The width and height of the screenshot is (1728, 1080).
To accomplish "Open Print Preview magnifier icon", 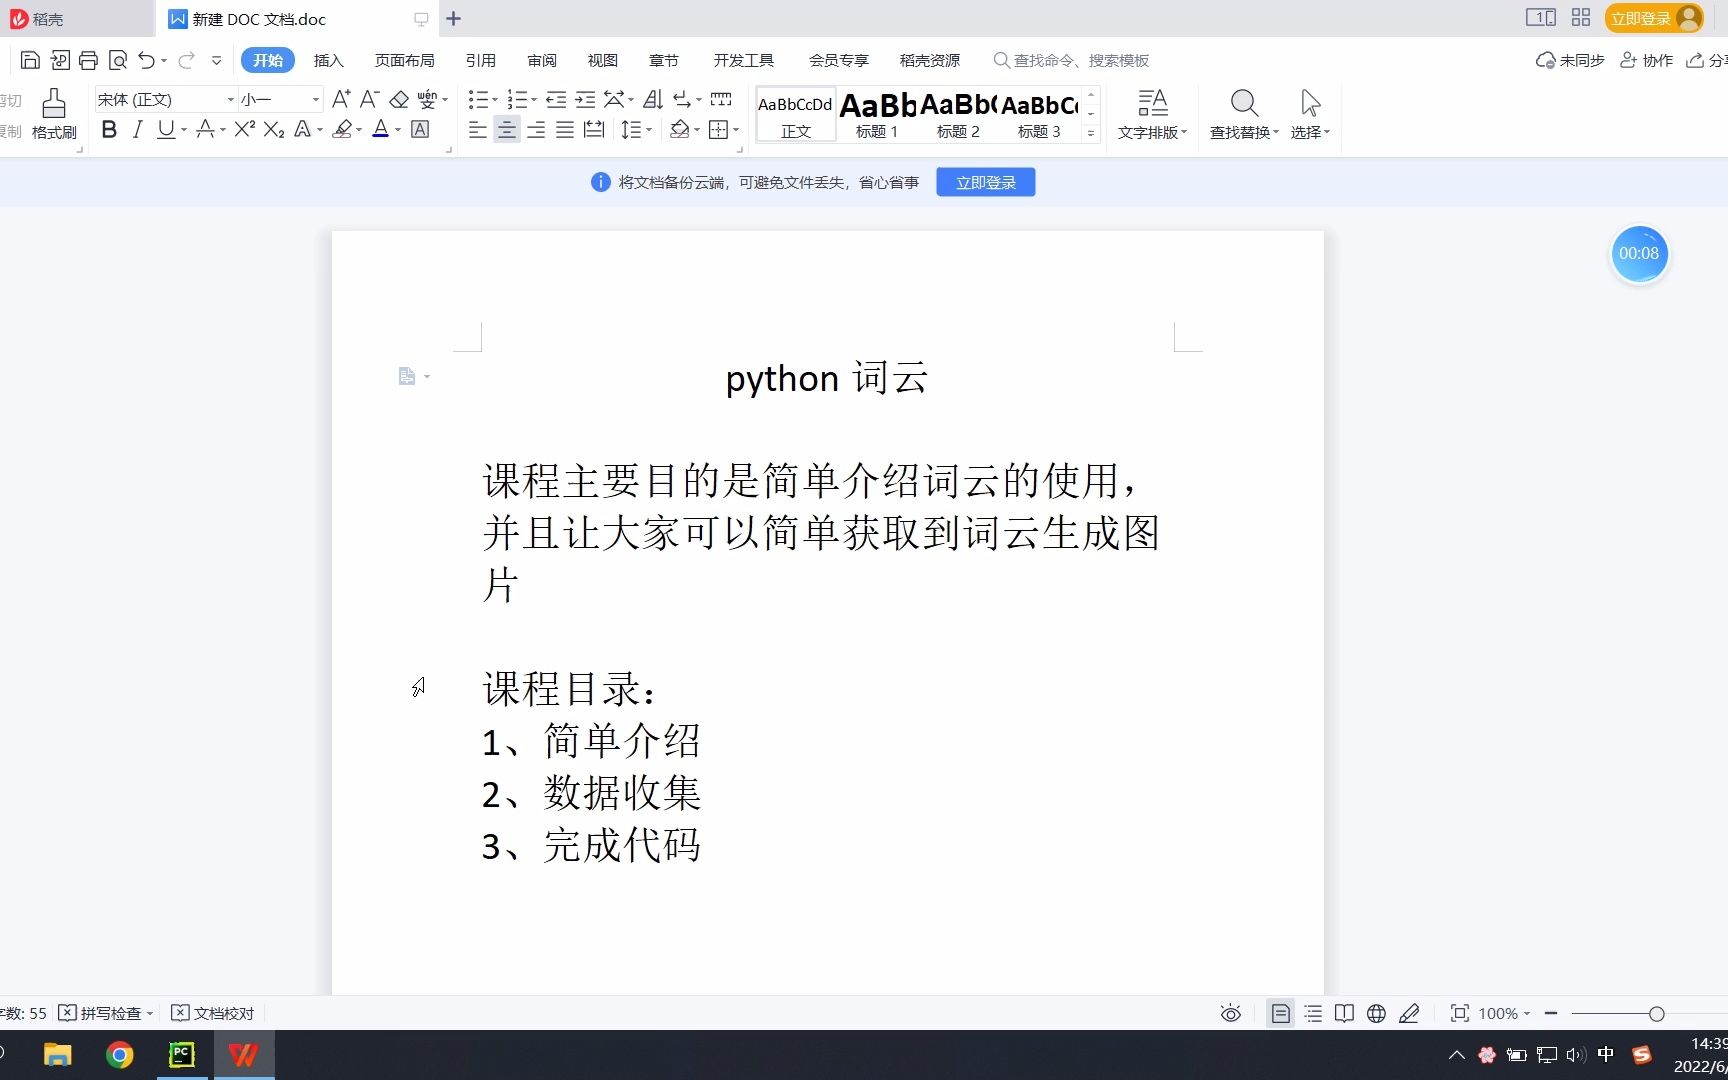I will tap(117, 60).
